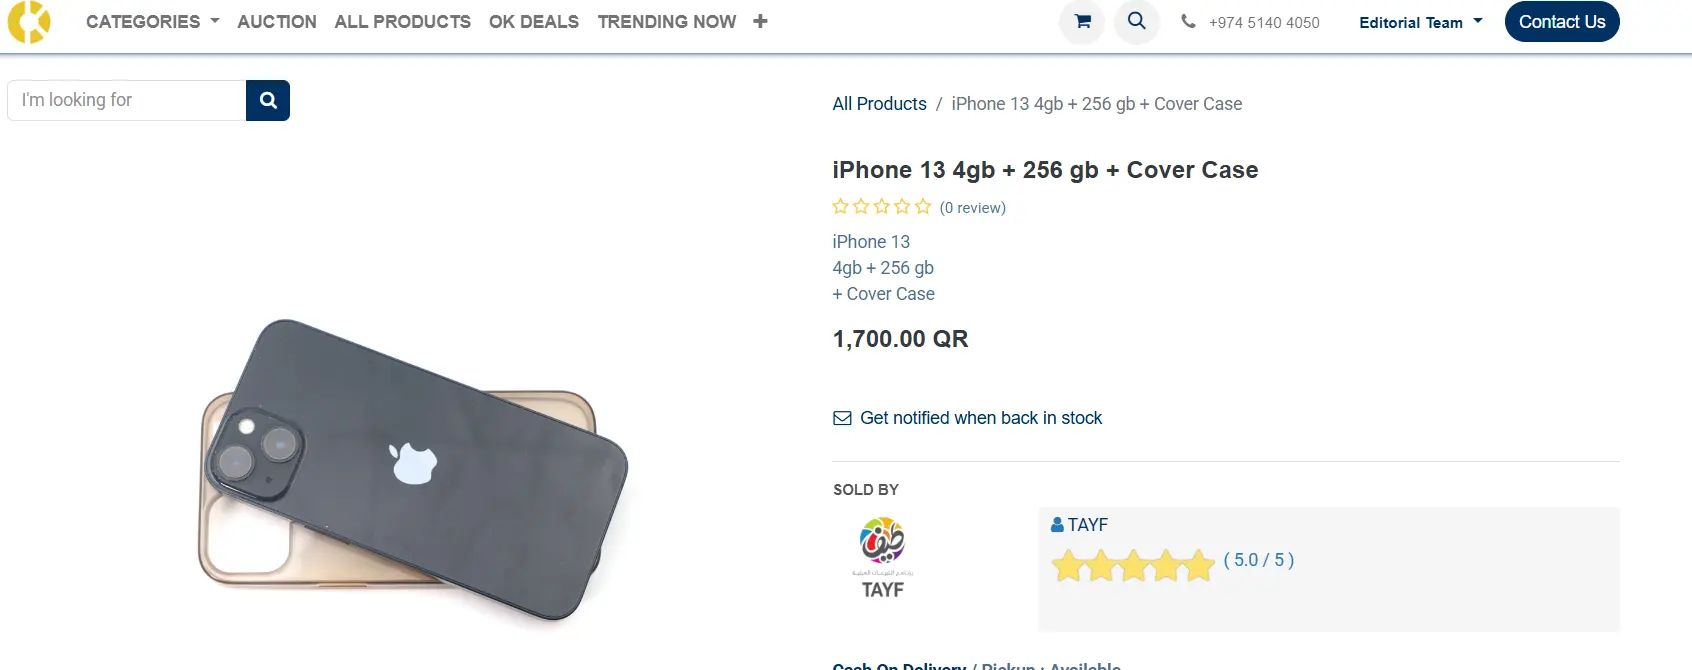Image resolution: width=1692 pixels, height=670 pixels.
Task: Click the TAYF seller name link
Action: [x=1087, y=525]
